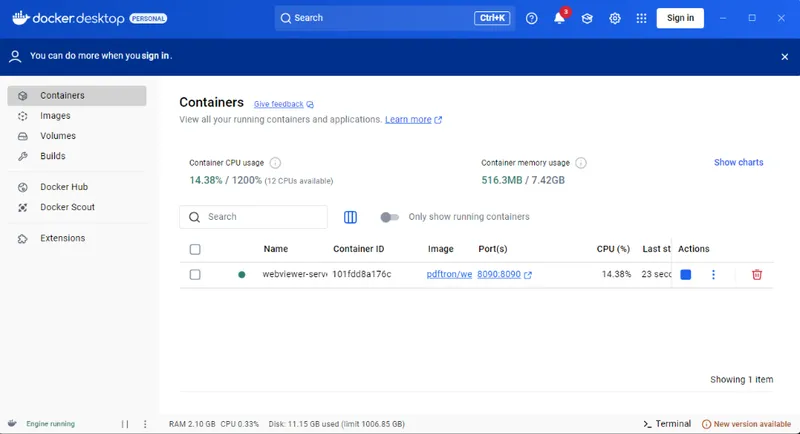Click the new version warning icon

pos(706,424)
